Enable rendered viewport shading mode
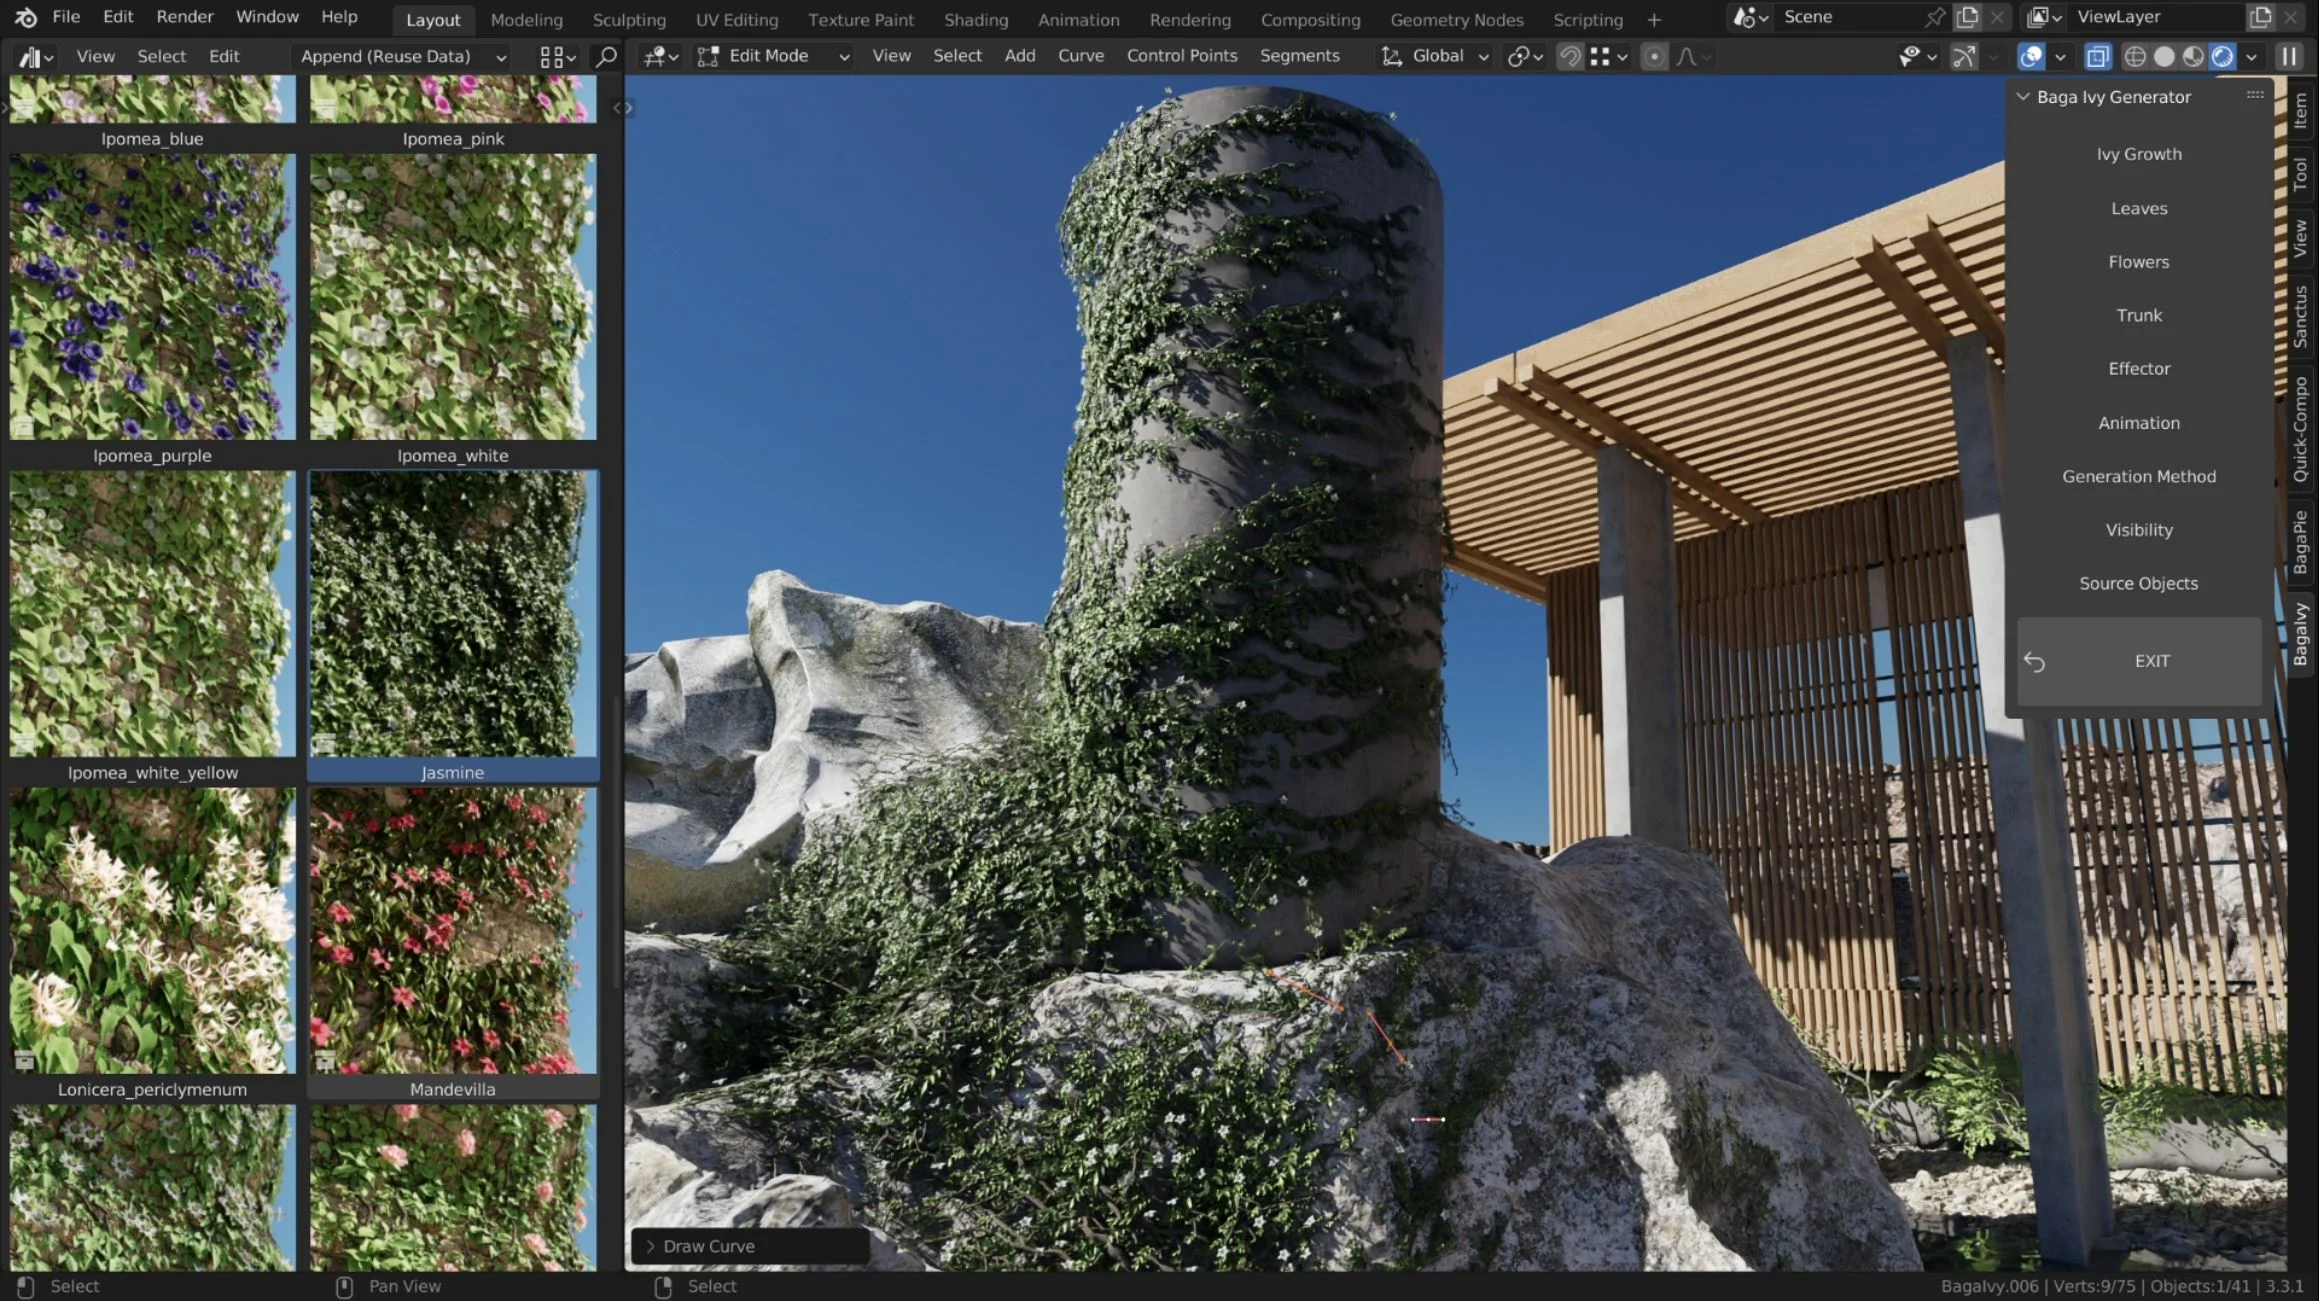 tap(2222, 57)
